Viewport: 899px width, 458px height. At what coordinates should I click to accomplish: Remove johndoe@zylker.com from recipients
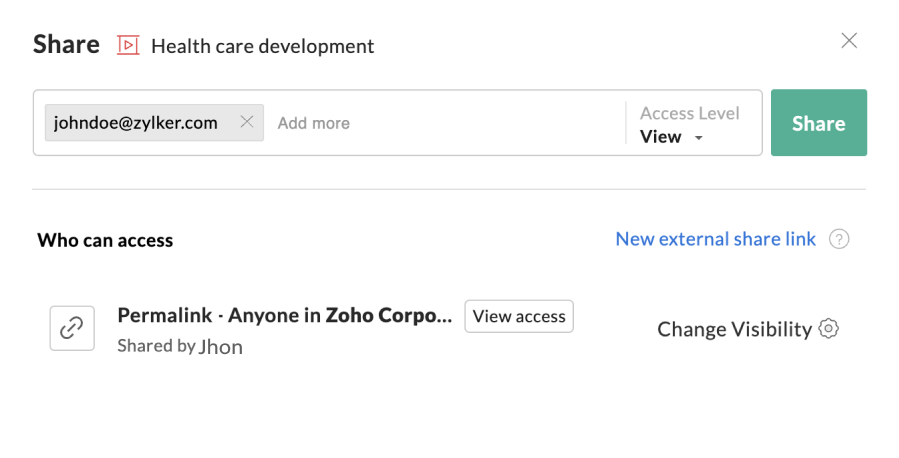point(247,122)
